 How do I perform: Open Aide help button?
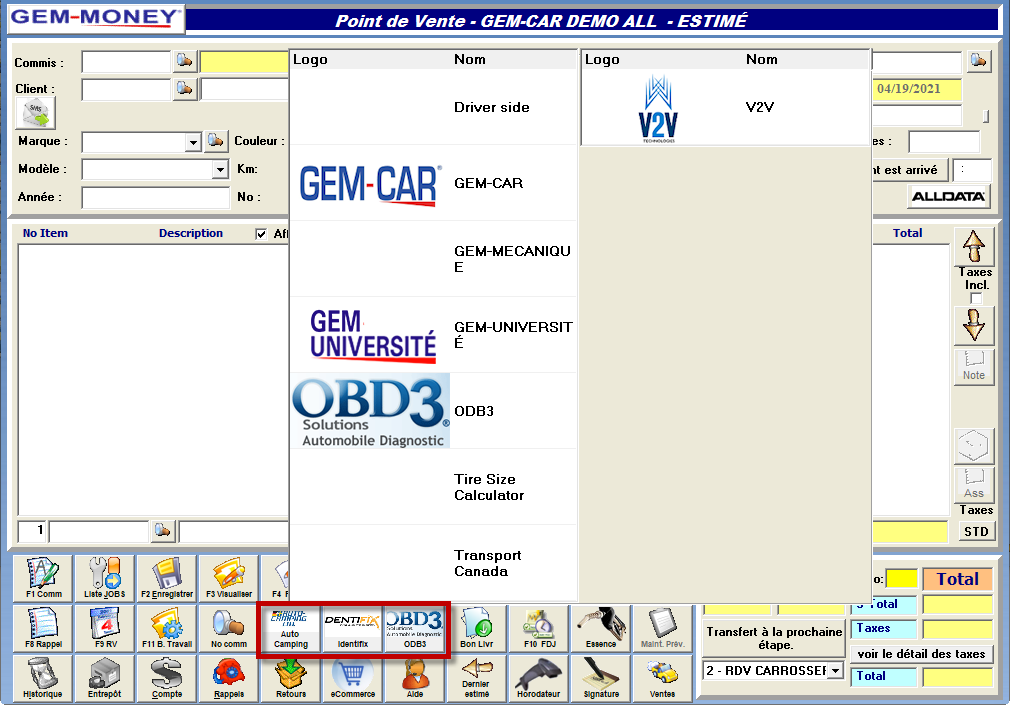click(415, 678)
